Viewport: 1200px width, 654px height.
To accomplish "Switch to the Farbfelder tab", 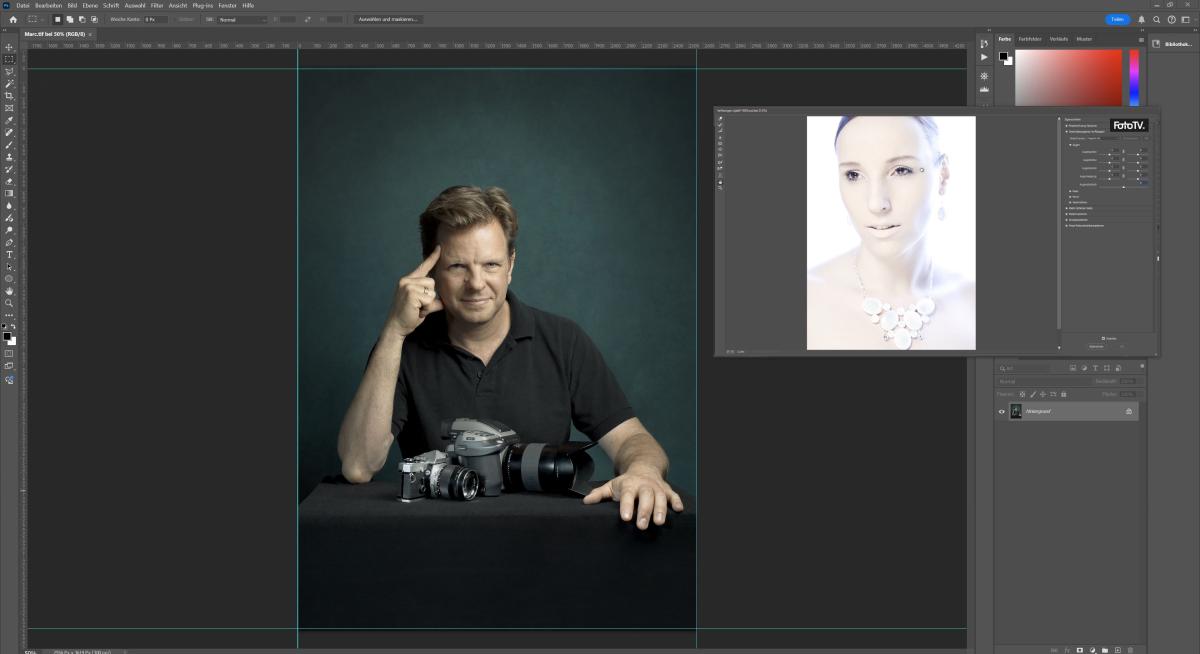I will click(x=1030, y=38).
